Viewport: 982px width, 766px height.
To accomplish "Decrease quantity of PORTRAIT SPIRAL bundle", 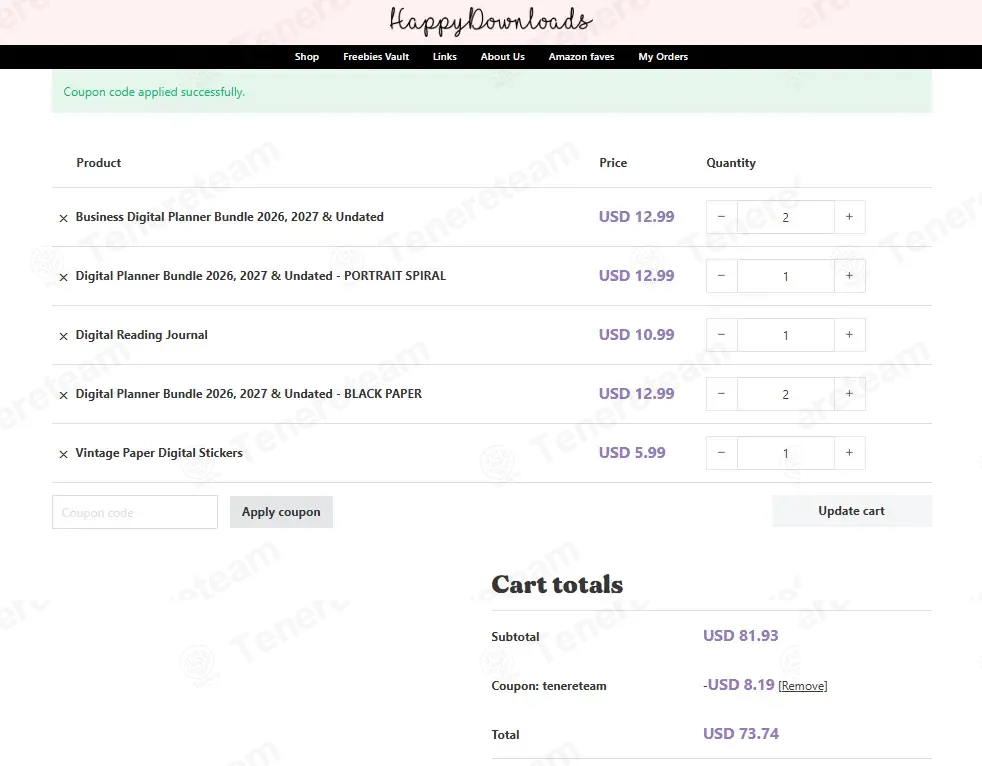I will coord(721,276).
